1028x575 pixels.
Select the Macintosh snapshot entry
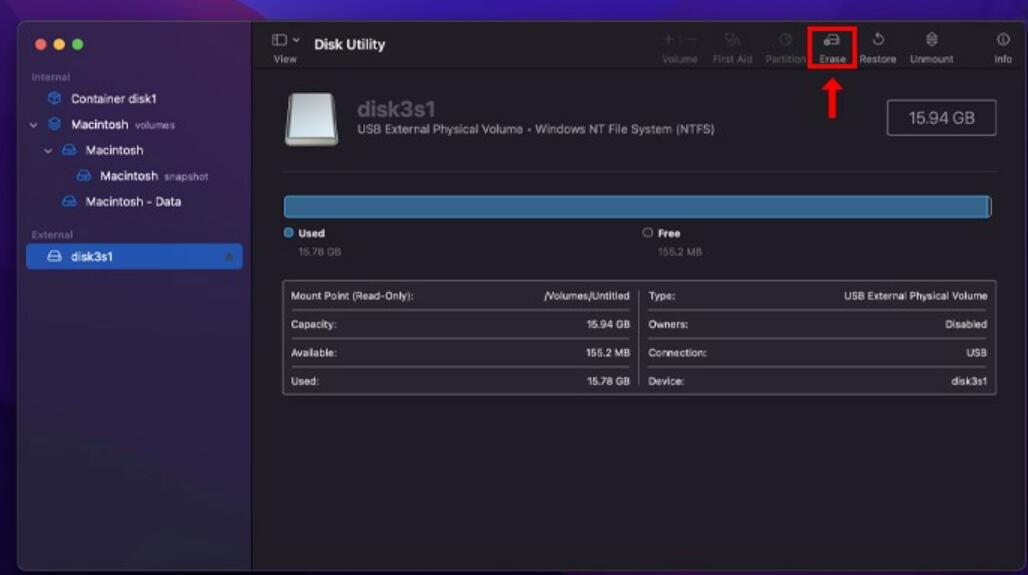tap(129, 176)
